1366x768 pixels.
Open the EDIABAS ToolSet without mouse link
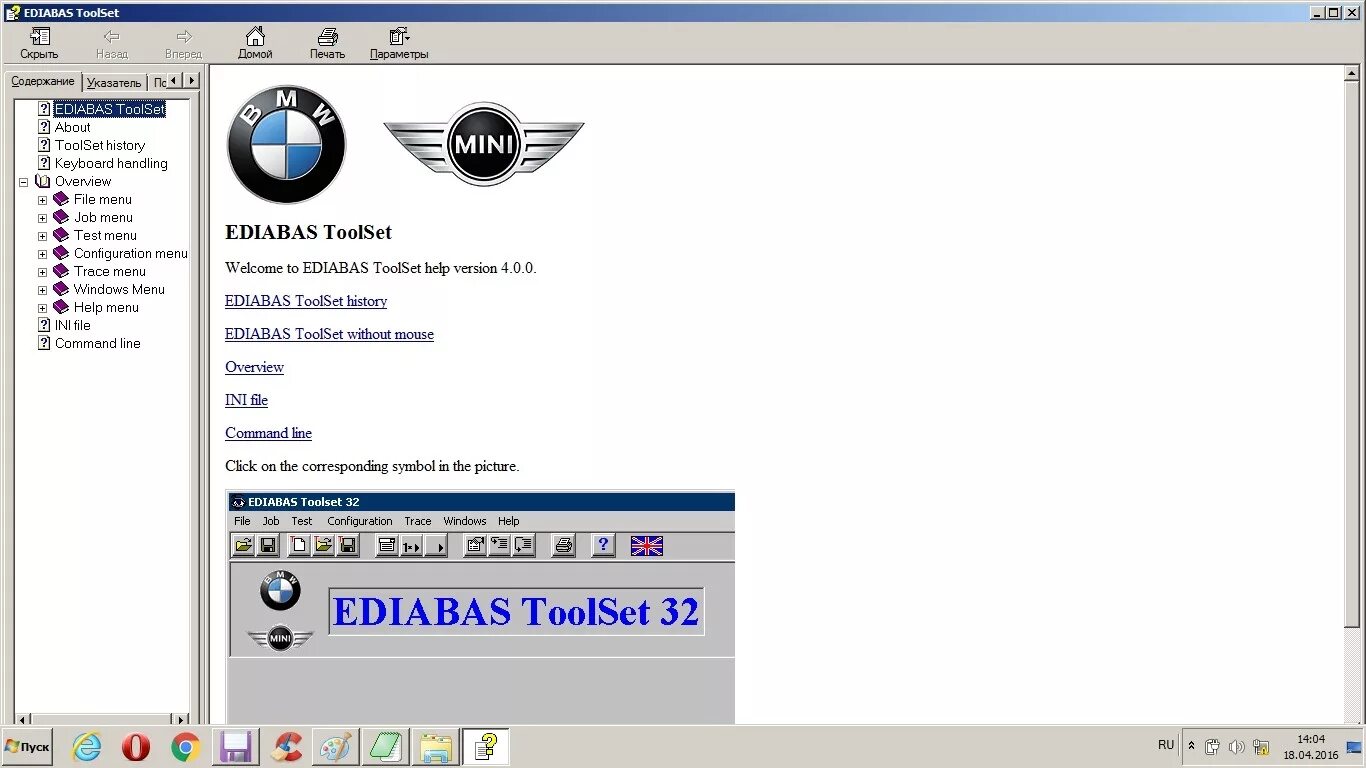click(x=329, y=334)
